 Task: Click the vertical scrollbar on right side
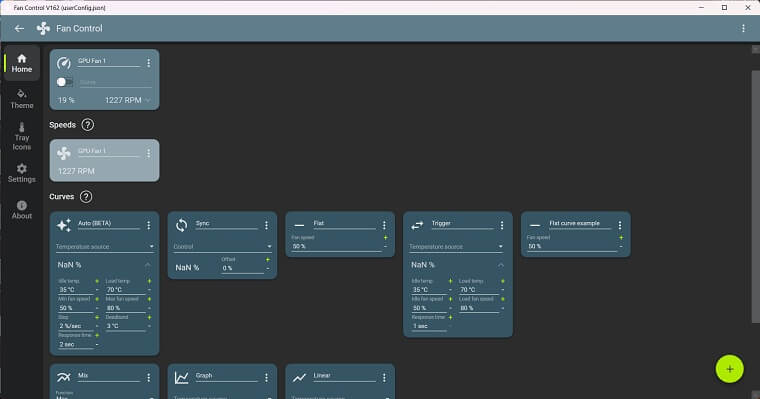pos(755,196)
